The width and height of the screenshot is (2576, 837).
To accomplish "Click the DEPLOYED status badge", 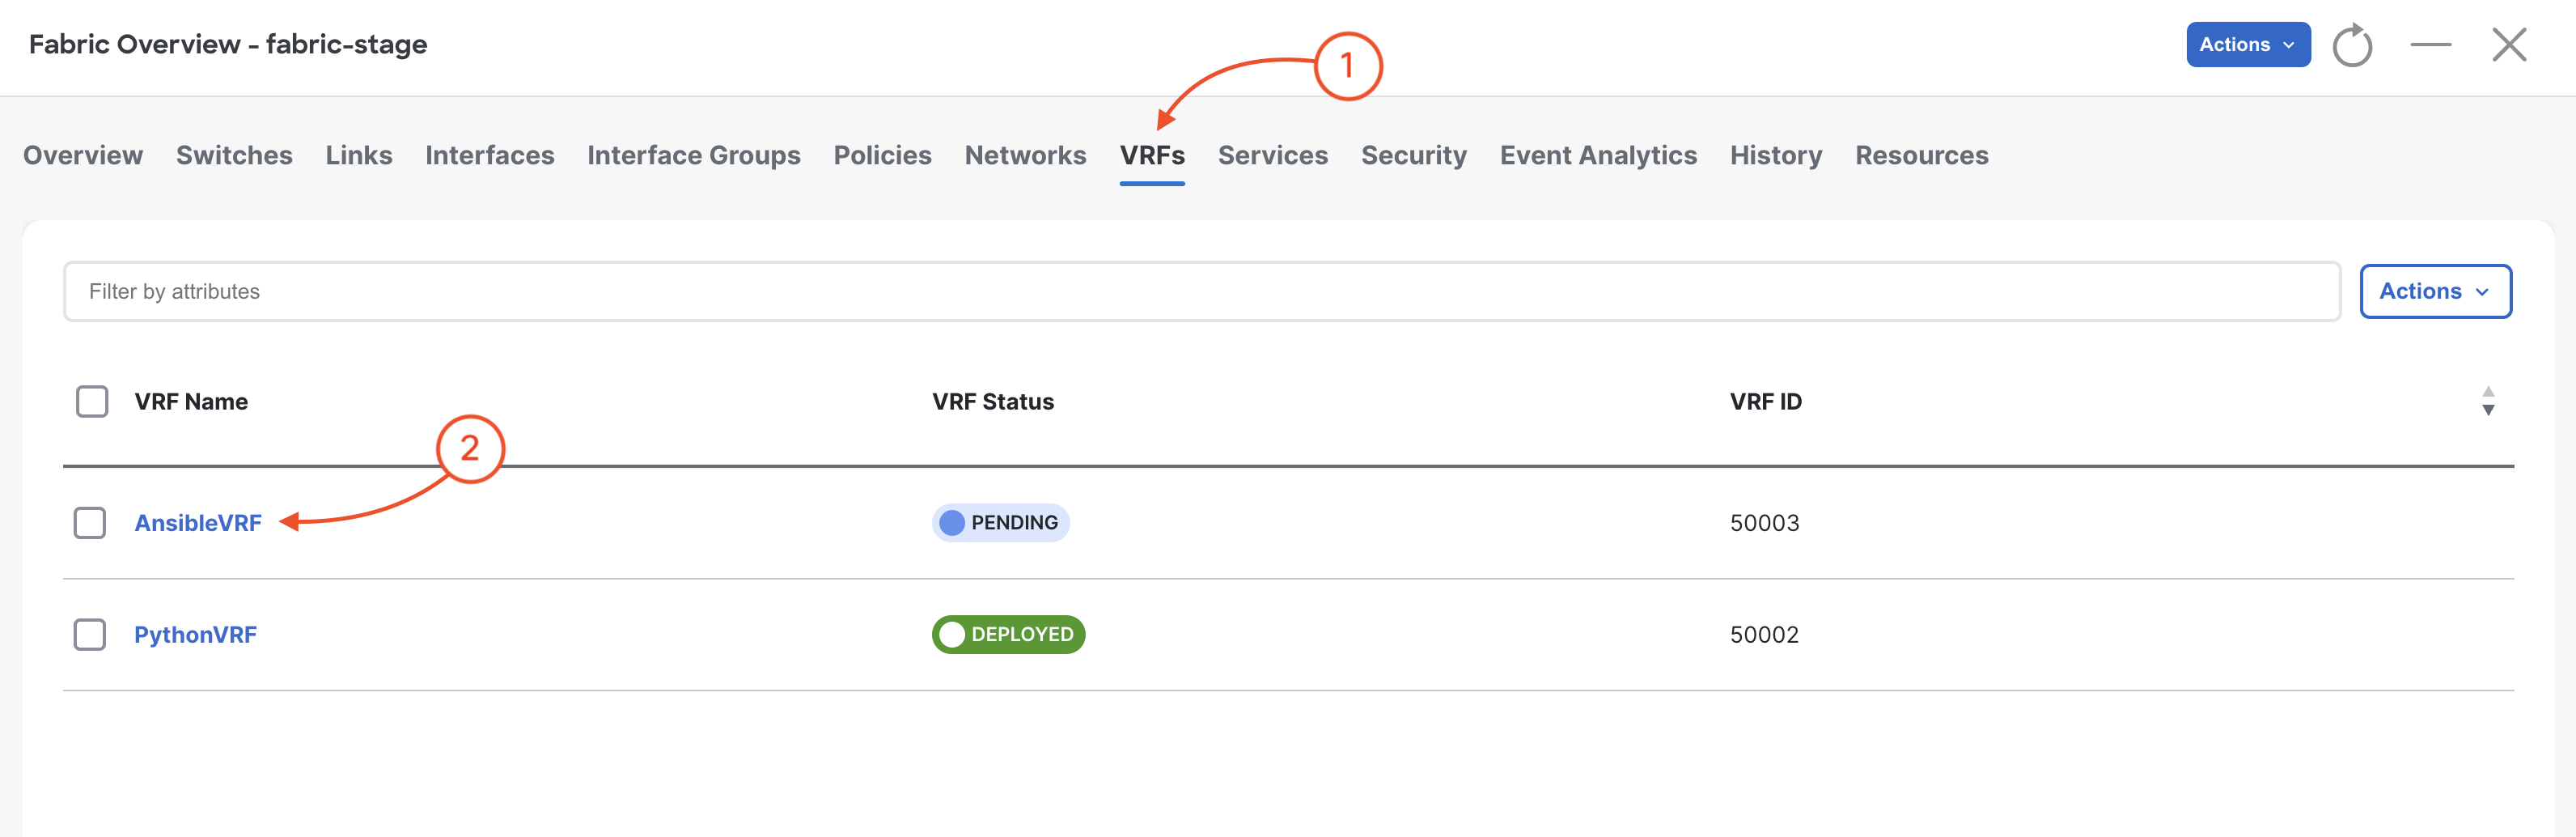I will point(1008,634).
